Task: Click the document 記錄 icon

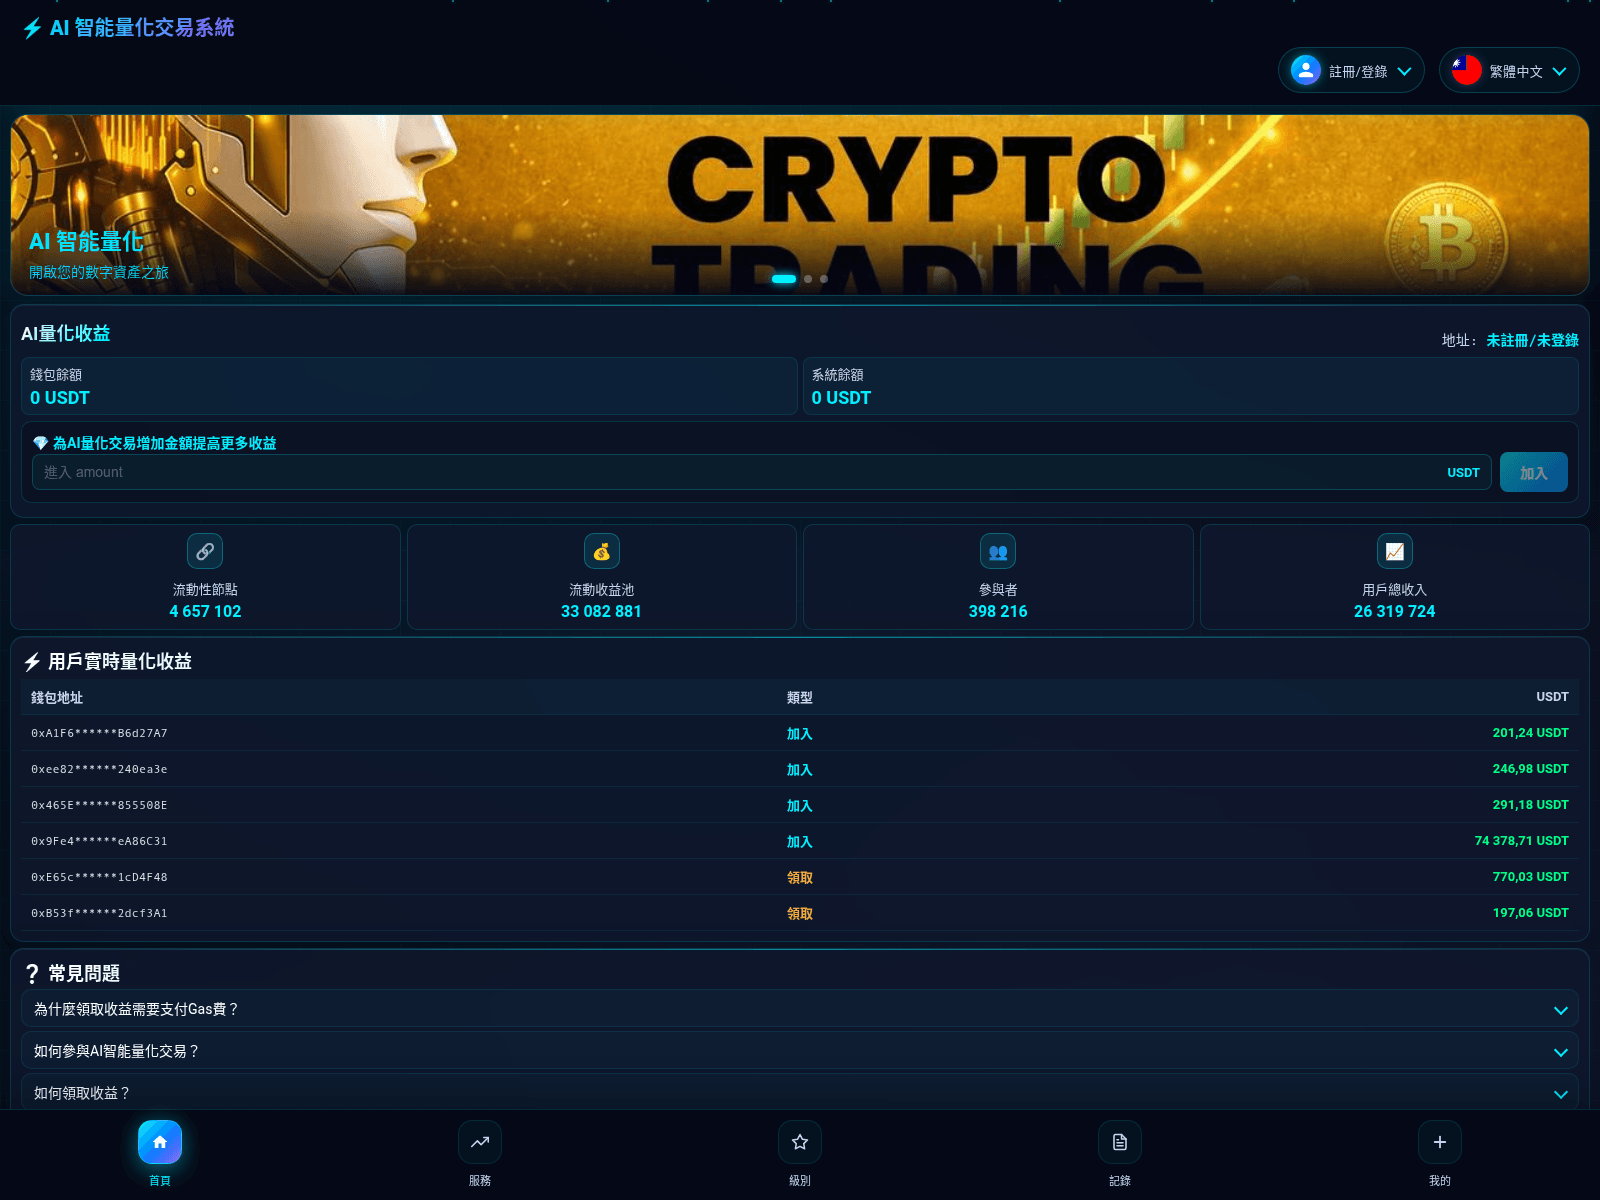Action: (x=1120, y=1142)
